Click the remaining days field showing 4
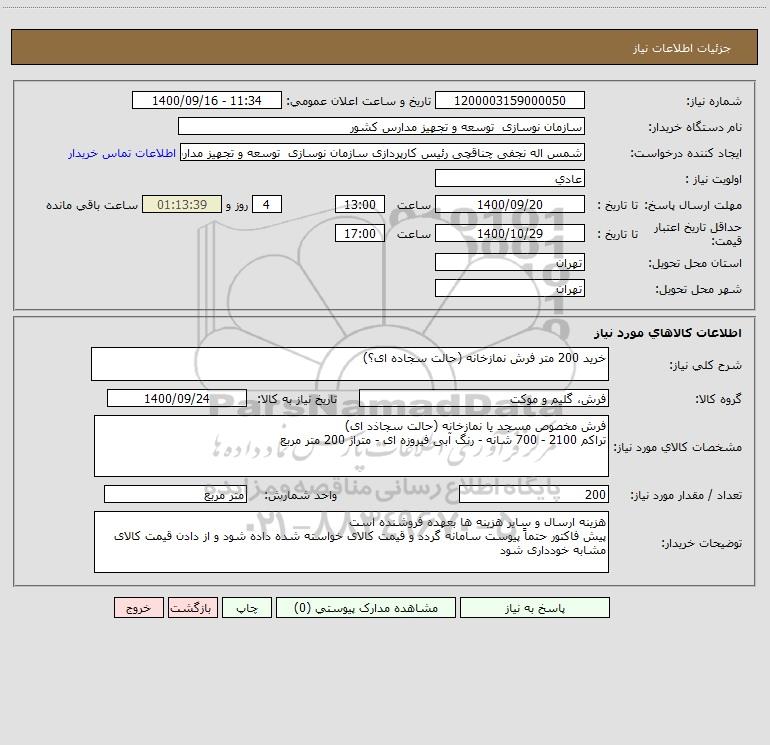 click(267, 204)
